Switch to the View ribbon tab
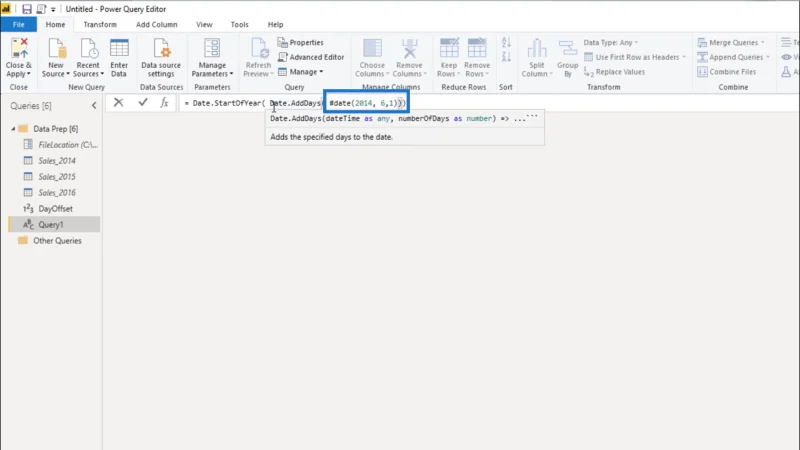Viewport: 800px width, 450px height. [x=204, y=24]
